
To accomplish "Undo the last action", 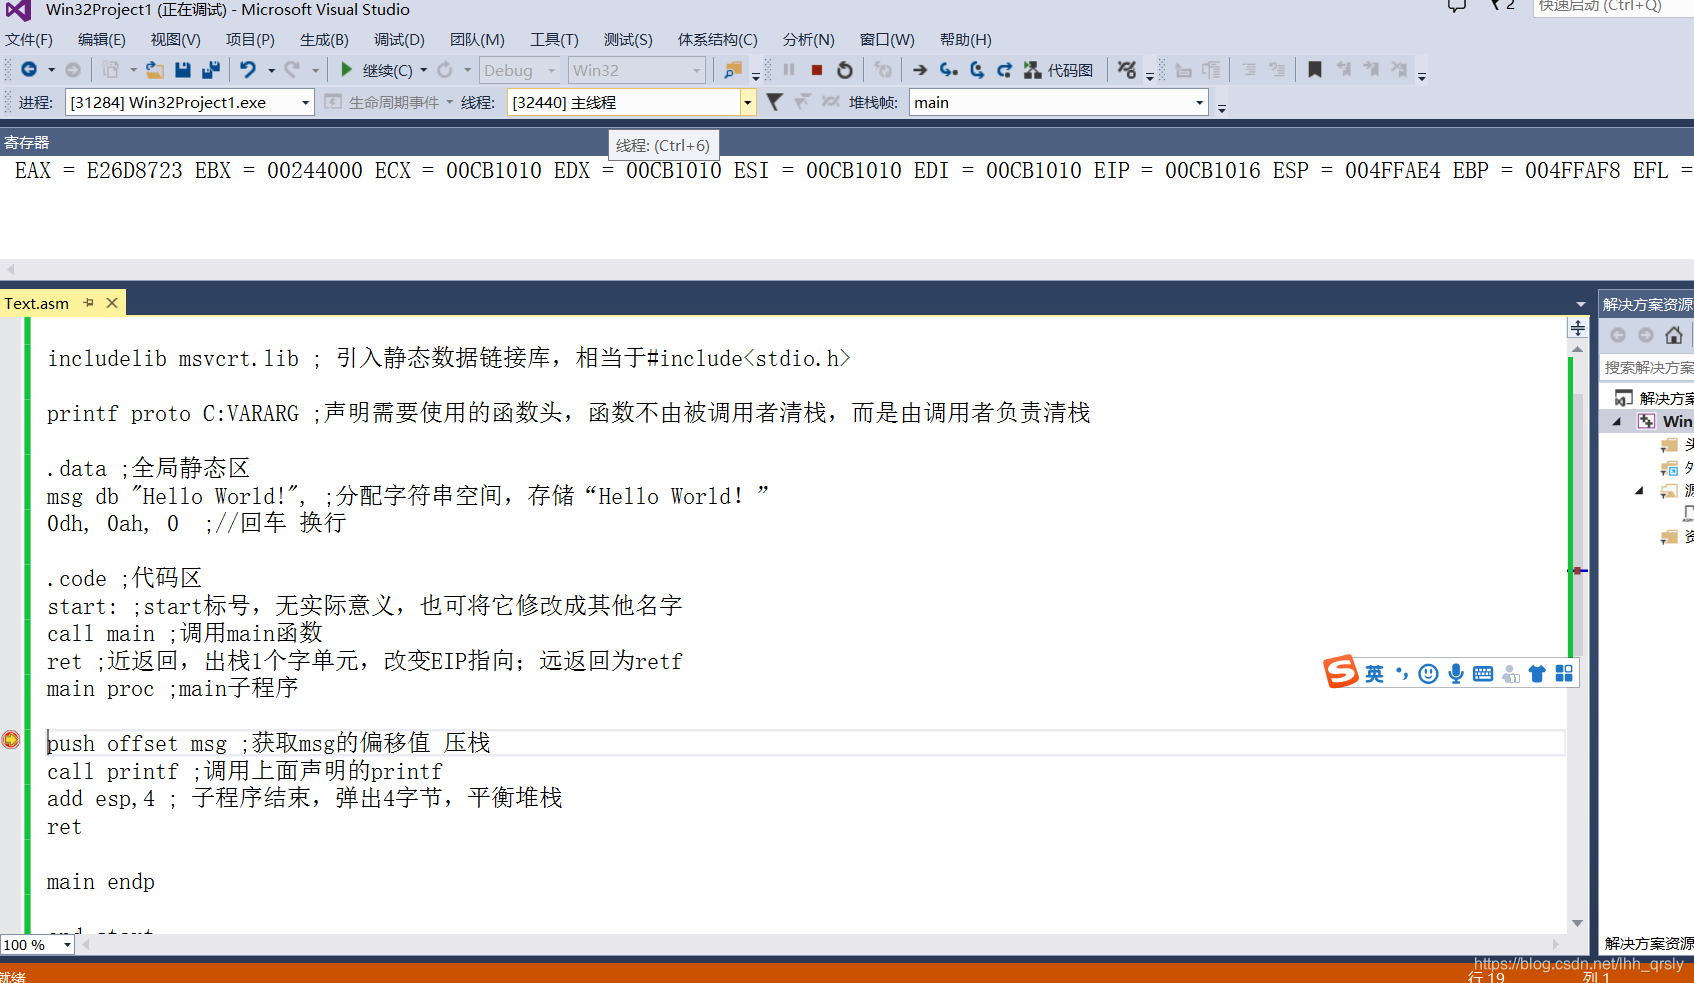I will 247,70.
